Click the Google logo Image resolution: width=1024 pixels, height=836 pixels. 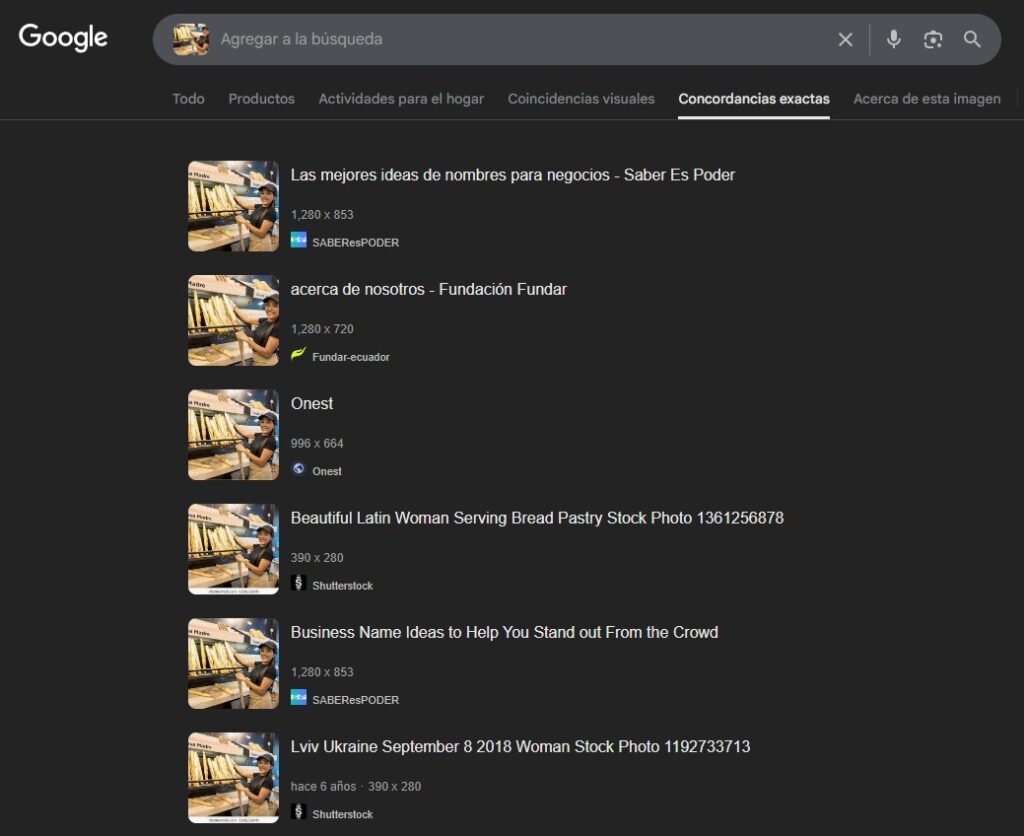tap(63, 37)
